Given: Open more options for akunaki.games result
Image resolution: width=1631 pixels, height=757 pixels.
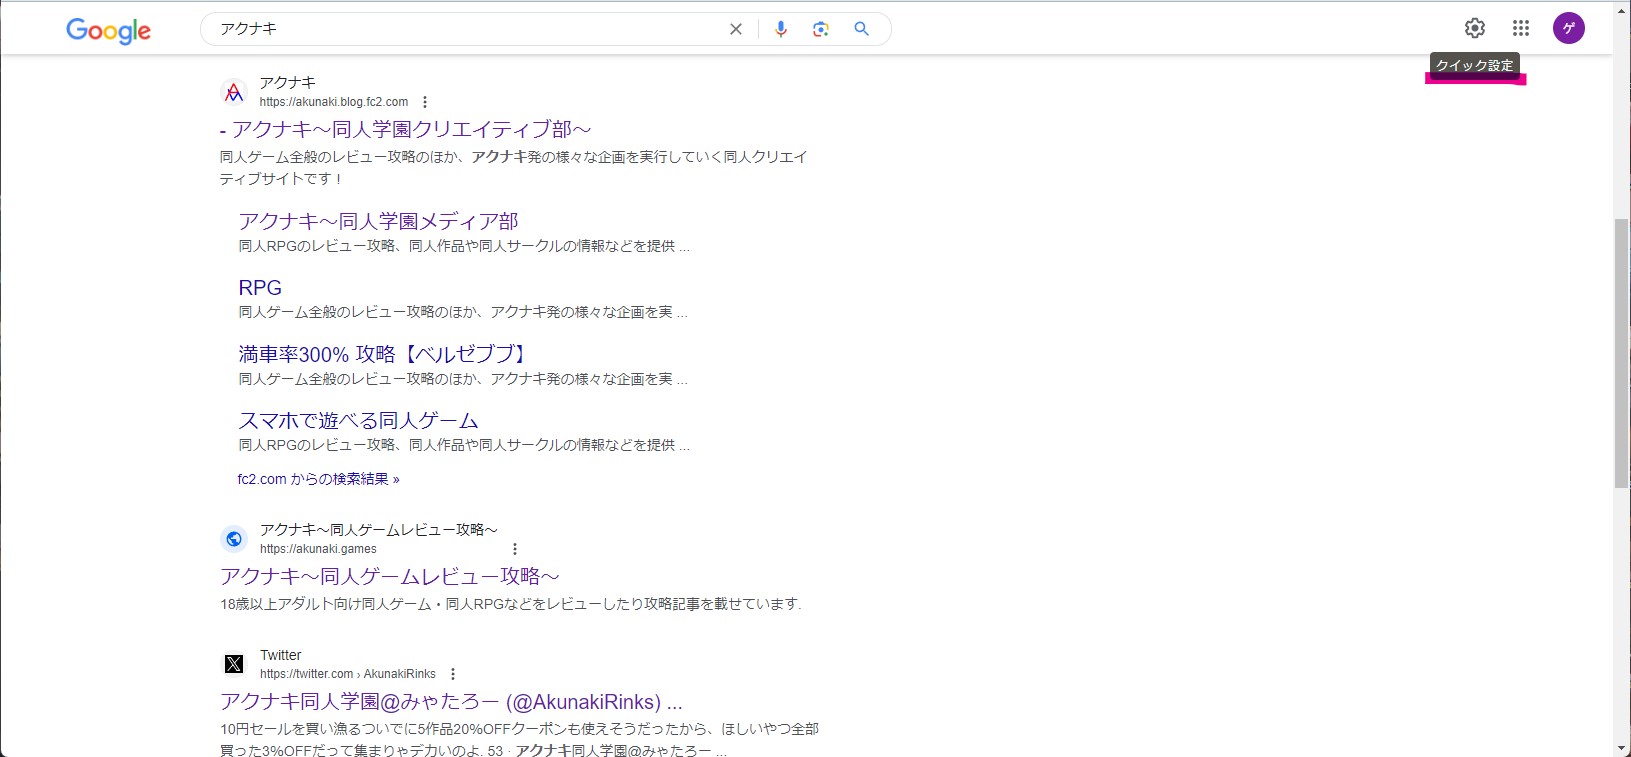Looking at the screenshot, I should [x=515, y=549].
